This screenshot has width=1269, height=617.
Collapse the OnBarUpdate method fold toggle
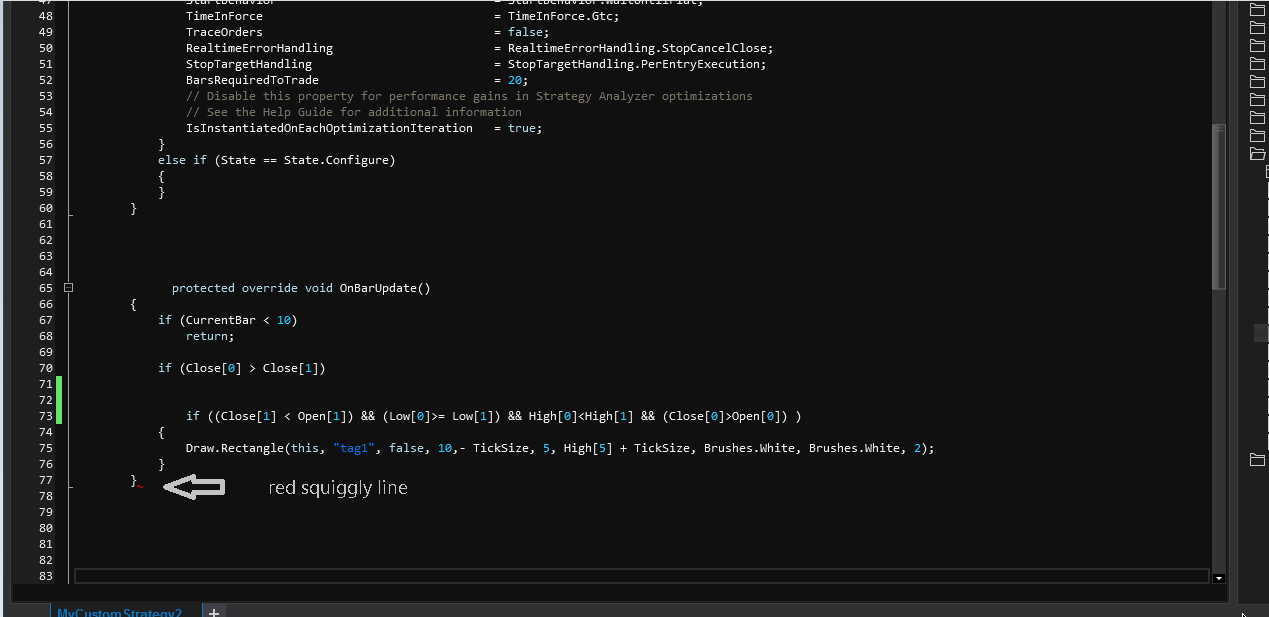pyautogui.click(x=68, y=288)
